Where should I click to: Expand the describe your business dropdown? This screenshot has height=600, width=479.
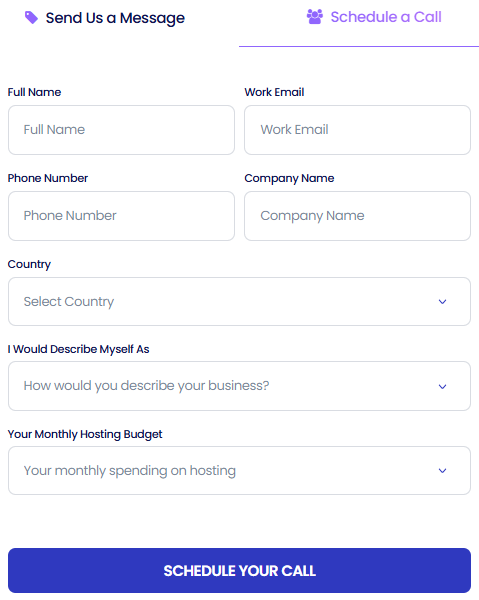240,386
